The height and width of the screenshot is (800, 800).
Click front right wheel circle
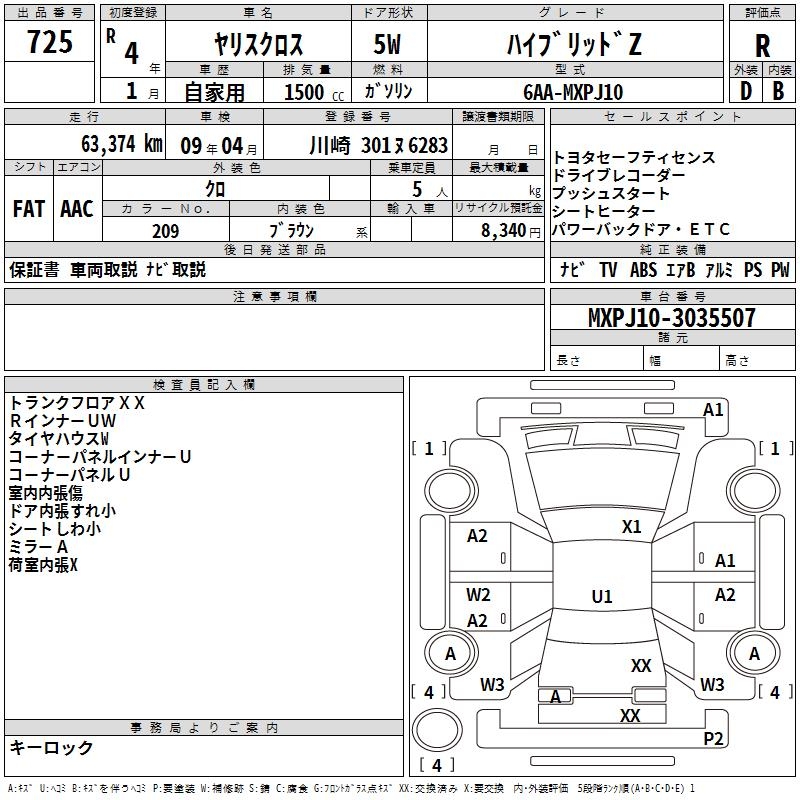point(753,491)
